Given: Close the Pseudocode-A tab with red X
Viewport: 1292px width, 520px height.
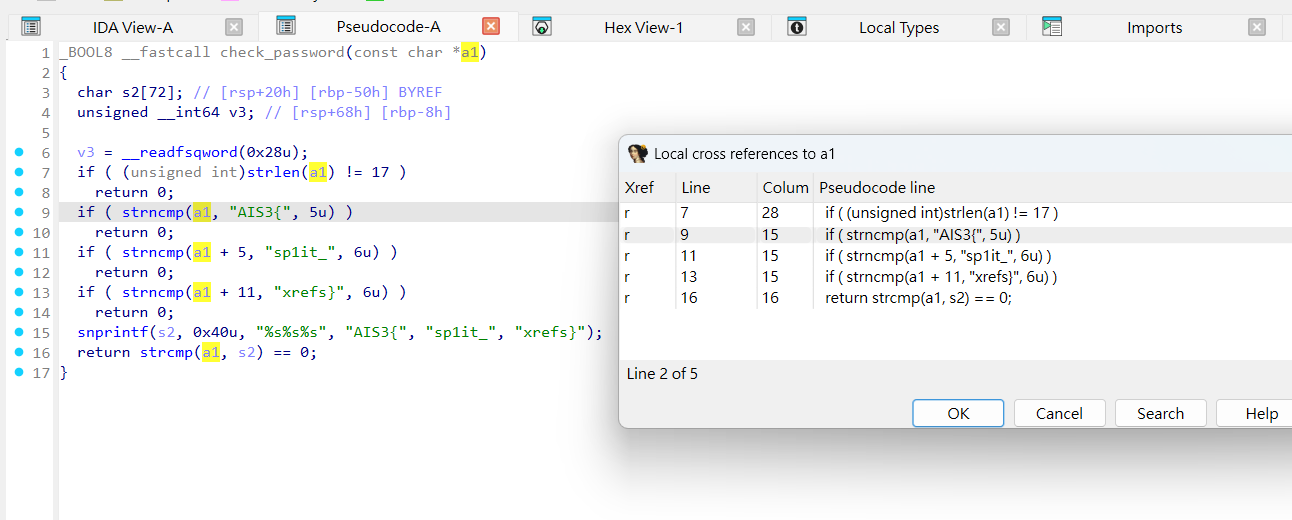Looking at the screenshot, I should (491, 27).
